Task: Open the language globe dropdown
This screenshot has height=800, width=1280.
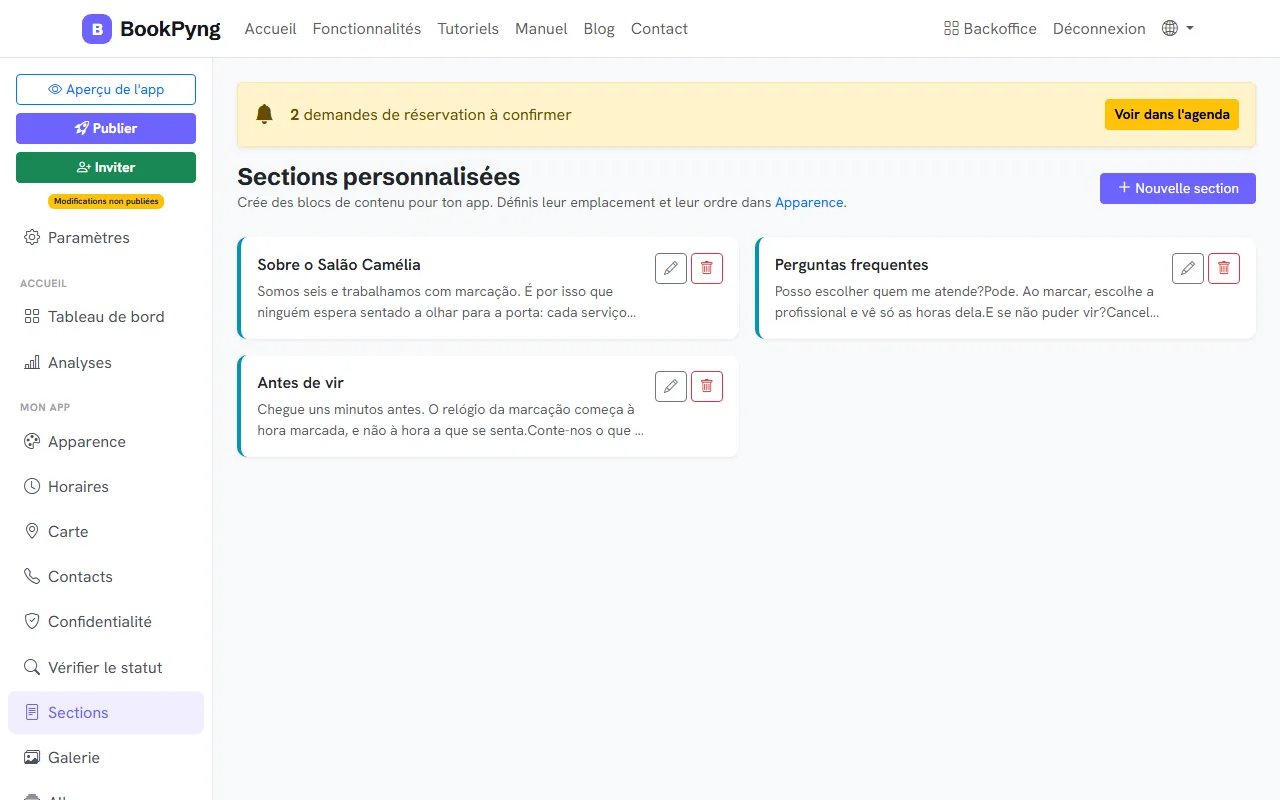Action: 1178,29
